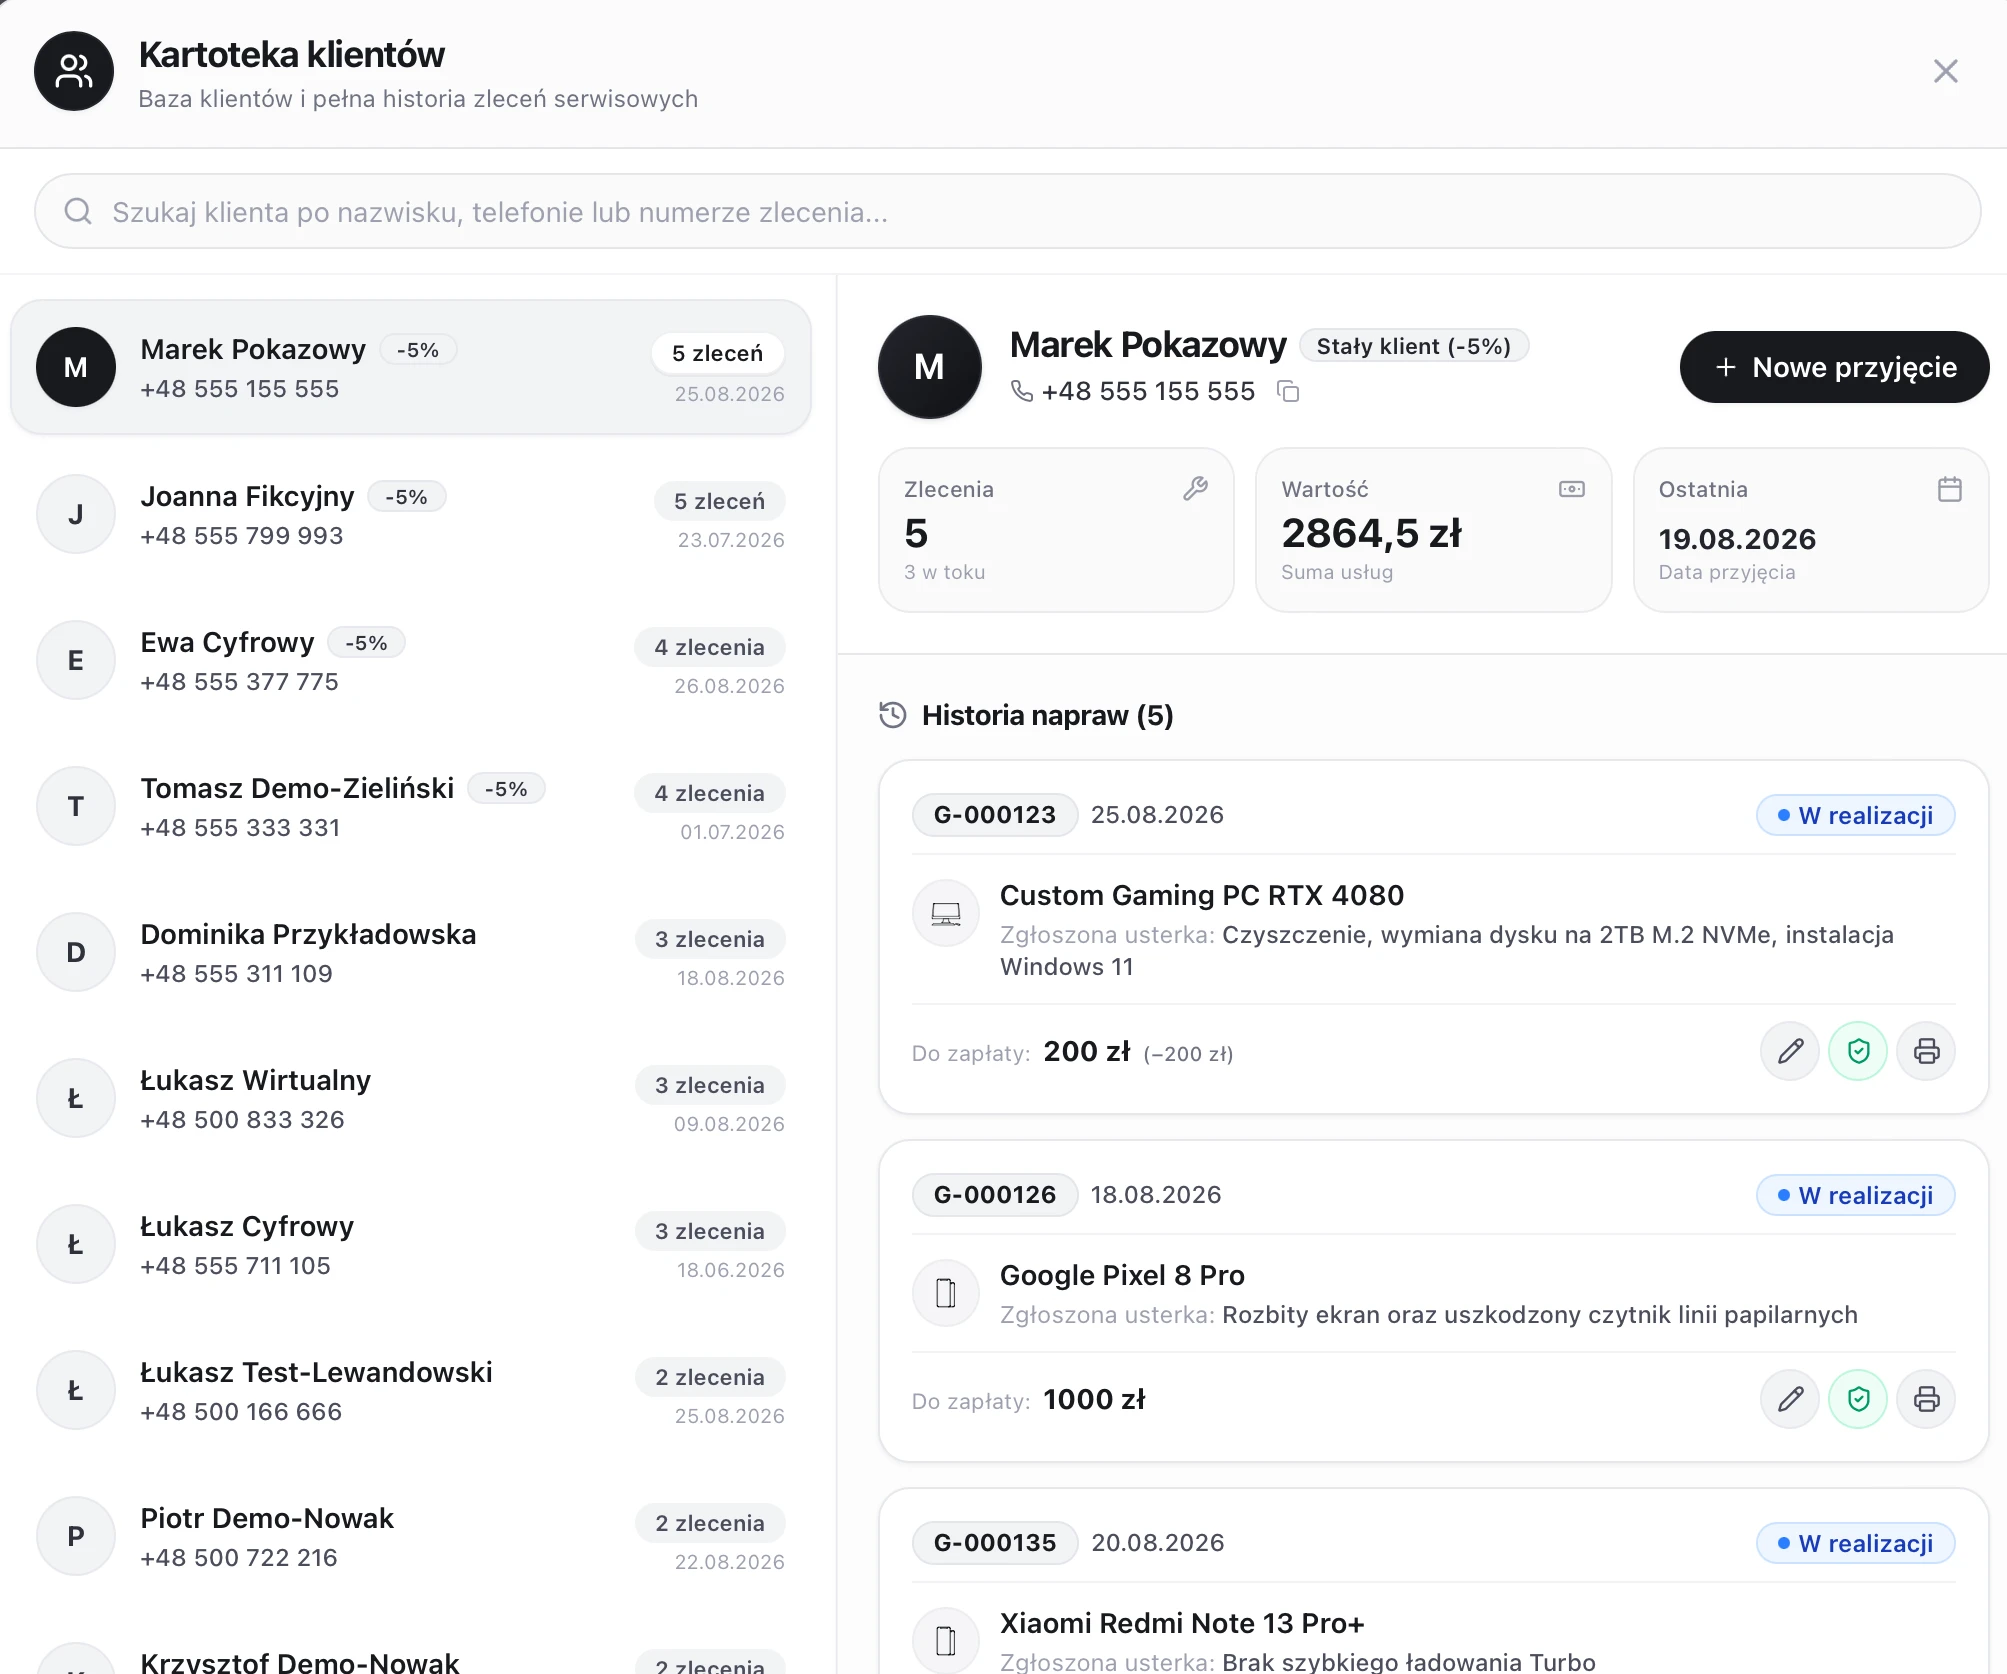
Task: Click the M avatar in the client detail header
Action: 929,367
